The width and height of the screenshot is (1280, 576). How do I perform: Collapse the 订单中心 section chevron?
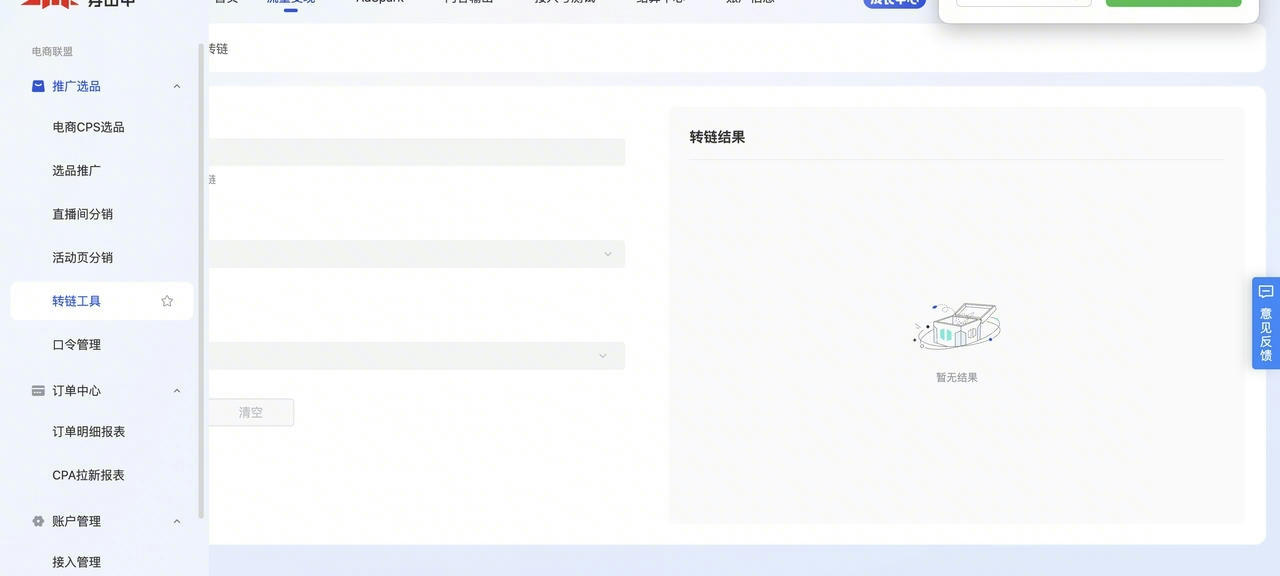click(x=177, y=391)
